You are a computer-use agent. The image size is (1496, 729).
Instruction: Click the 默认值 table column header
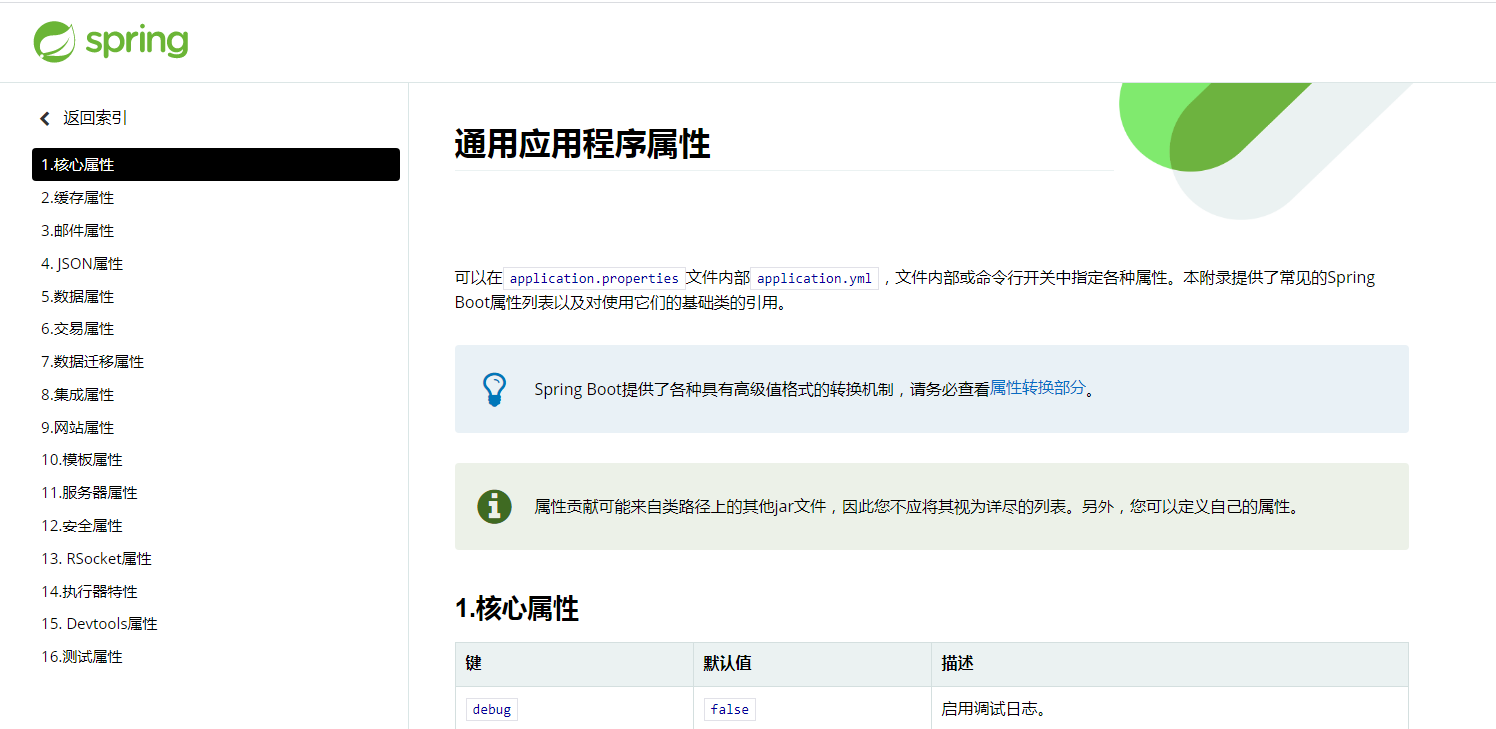(812, 664)
